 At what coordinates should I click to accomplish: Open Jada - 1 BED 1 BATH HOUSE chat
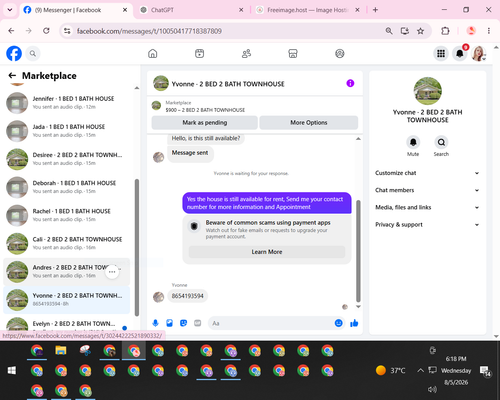pyautogui.click(x=67, y=131)
